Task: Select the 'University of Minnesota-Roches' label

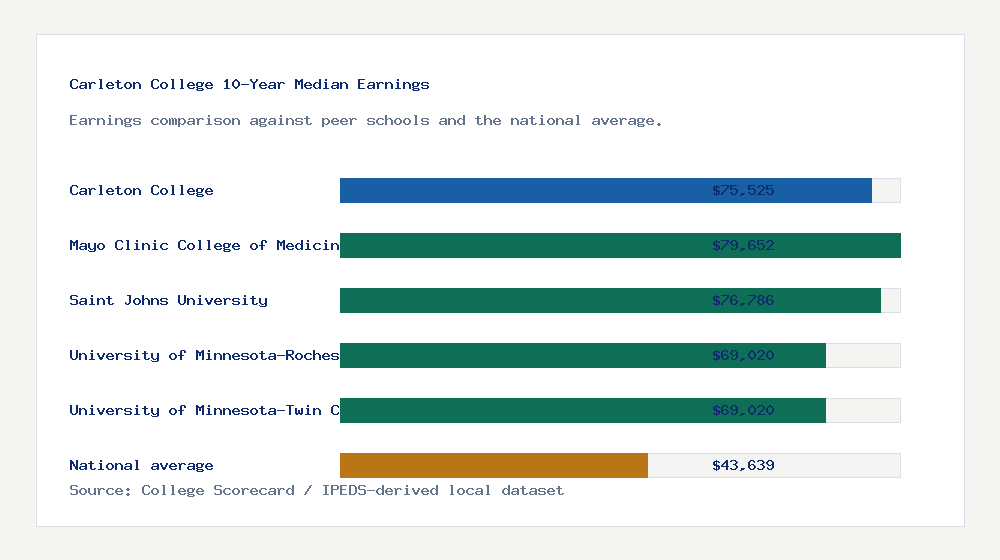Action: click(204, 355)
